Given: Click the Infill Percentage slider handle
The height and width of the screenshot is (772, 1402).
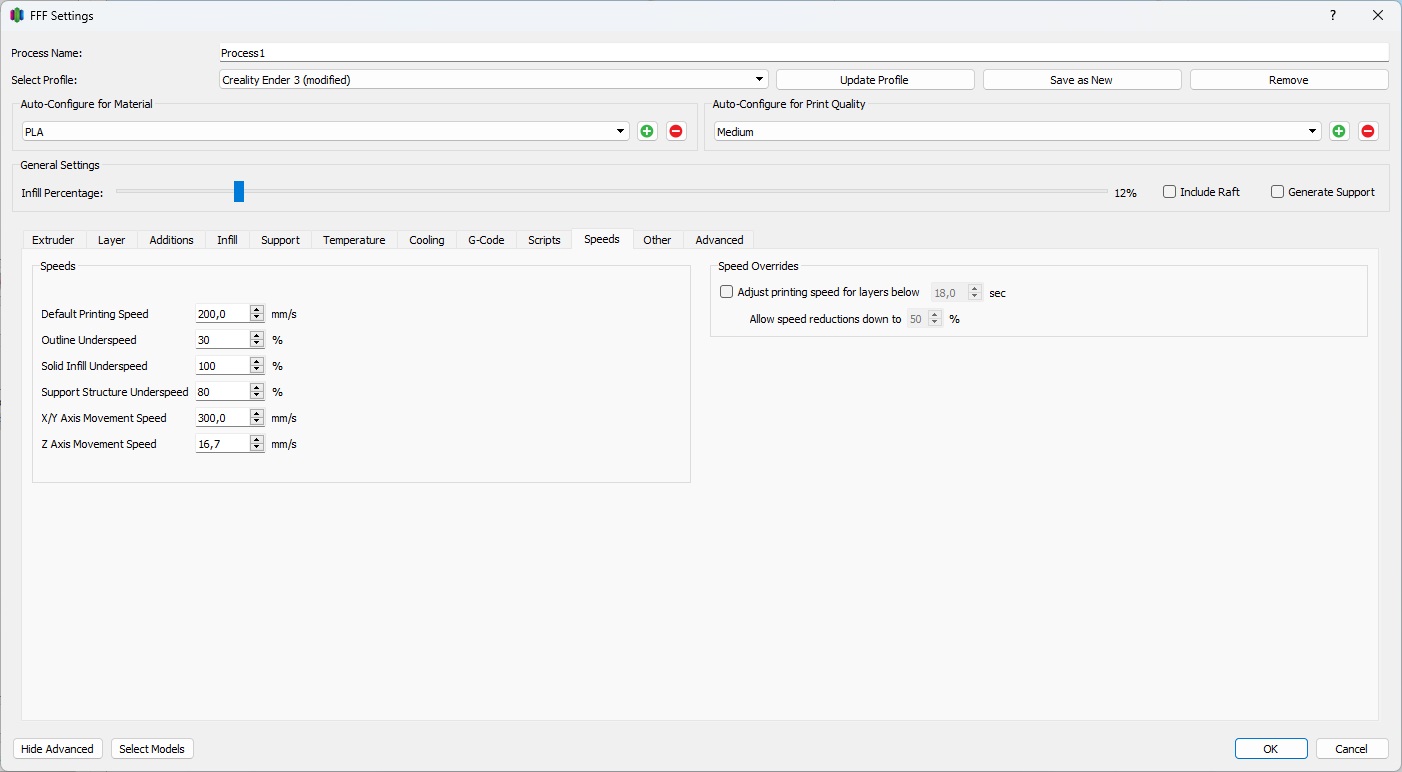Looking at the screenshot, I should [239, 191].
